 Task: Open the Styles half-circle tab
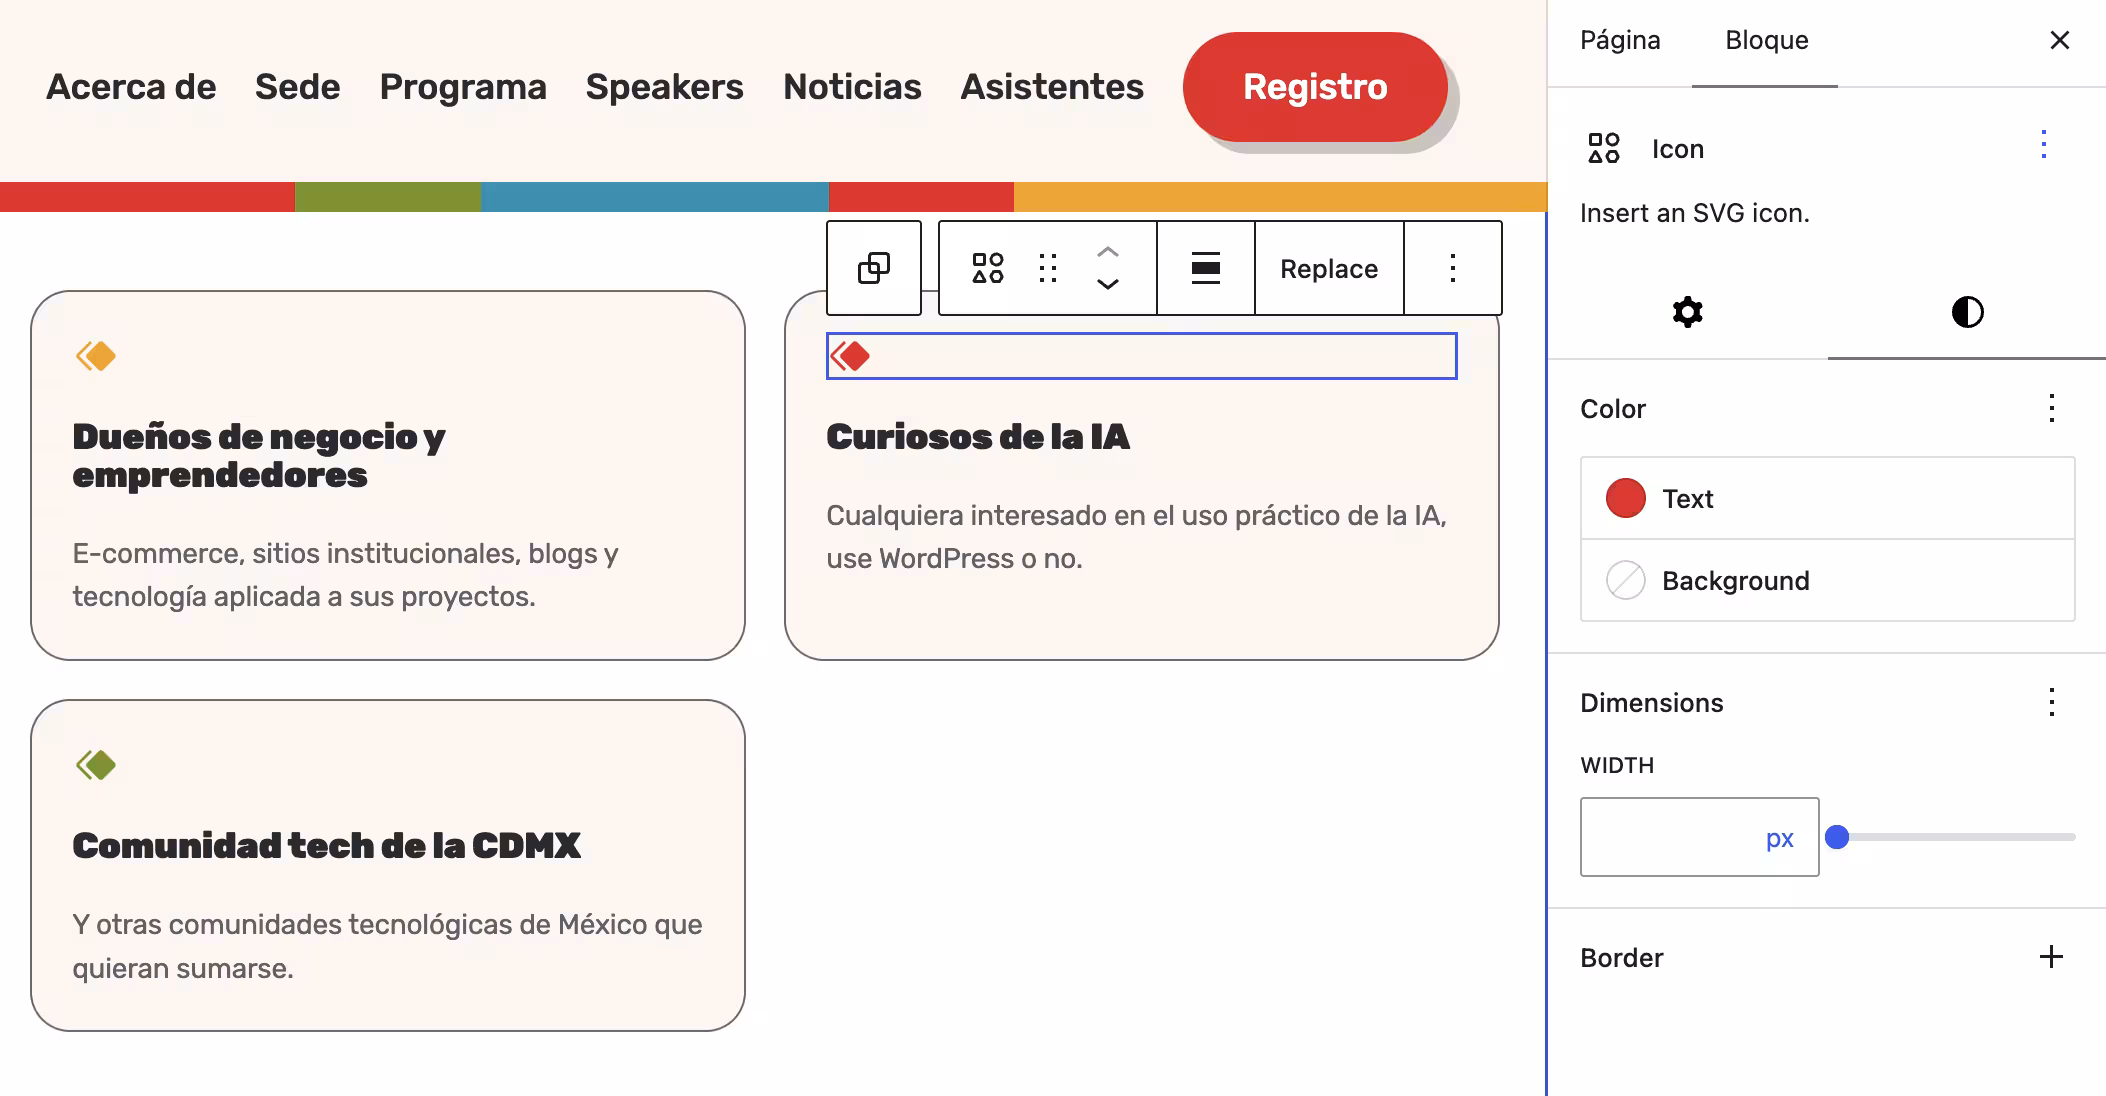[1967, 312]
